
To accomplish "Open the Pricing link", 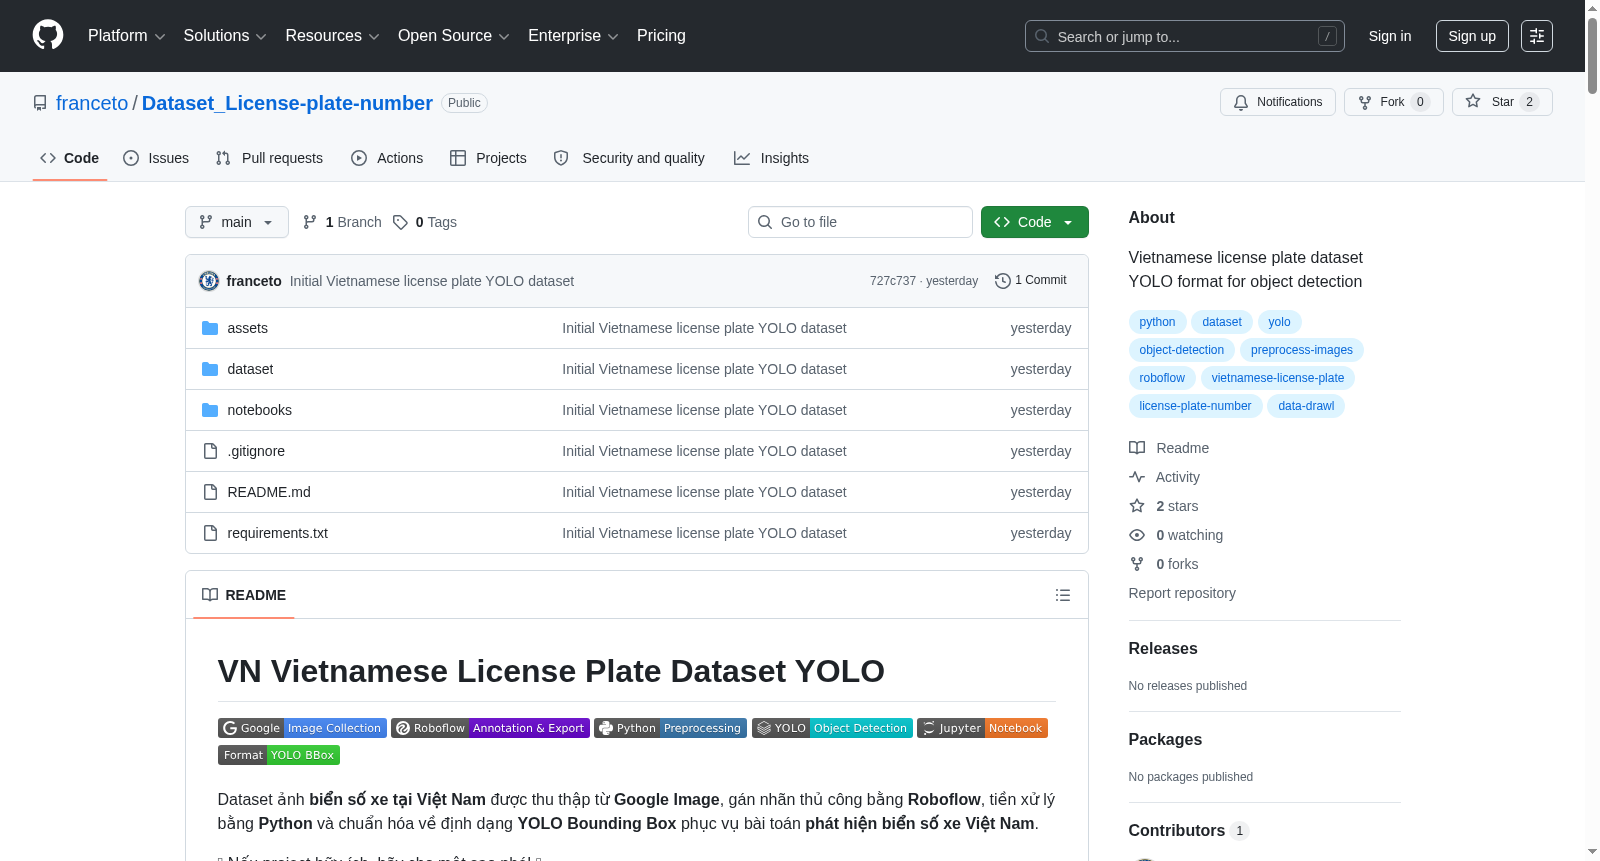I will pos(661,36).
